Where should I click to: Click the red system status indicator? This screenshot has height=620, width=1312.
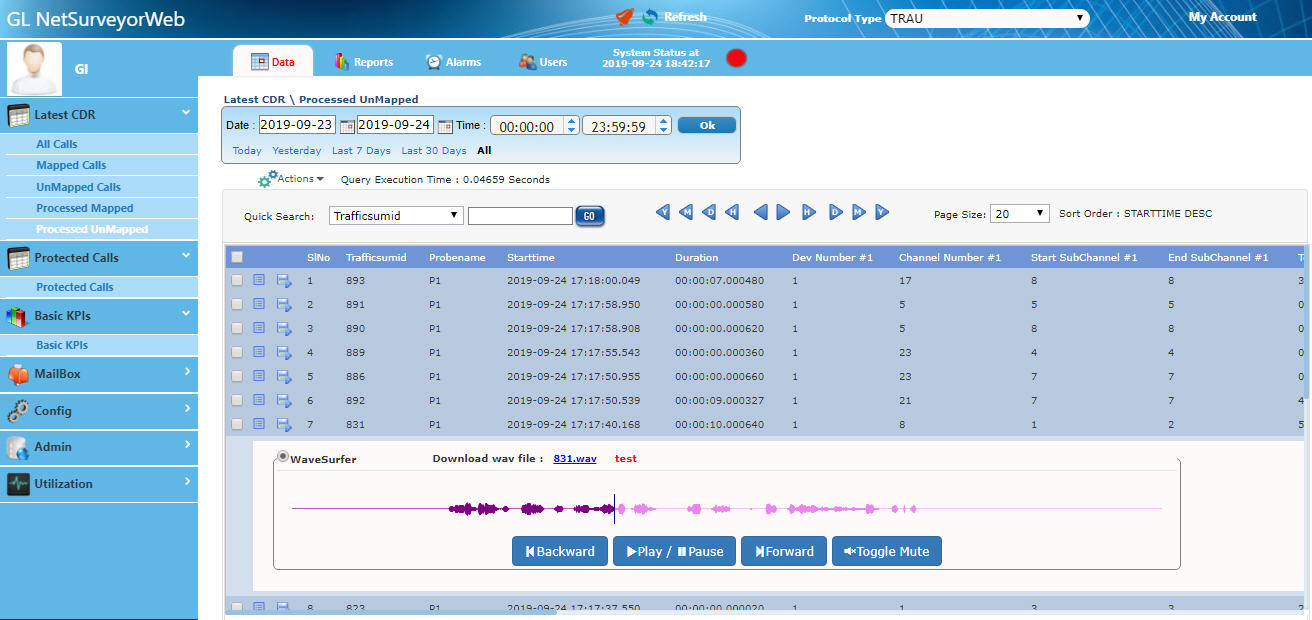click(x=736, y=58)
